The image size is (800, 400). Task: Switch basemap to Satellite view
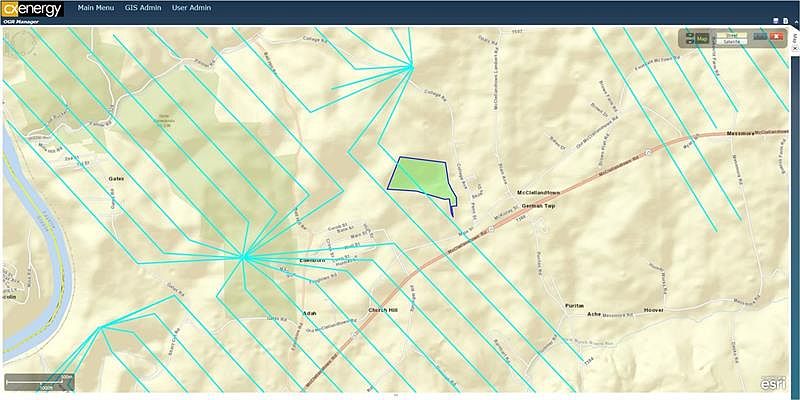click(x=732, y=41)
